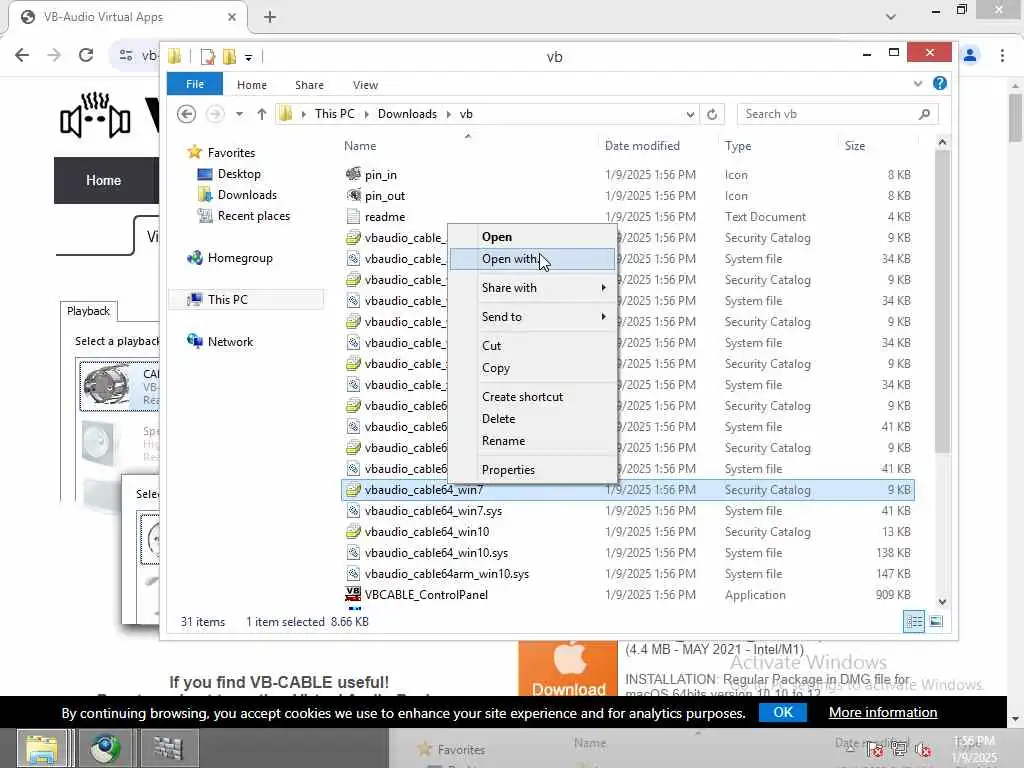The image size is (1024, 768).
Task: Switch to large icons view layout
Action: [936, 622]
